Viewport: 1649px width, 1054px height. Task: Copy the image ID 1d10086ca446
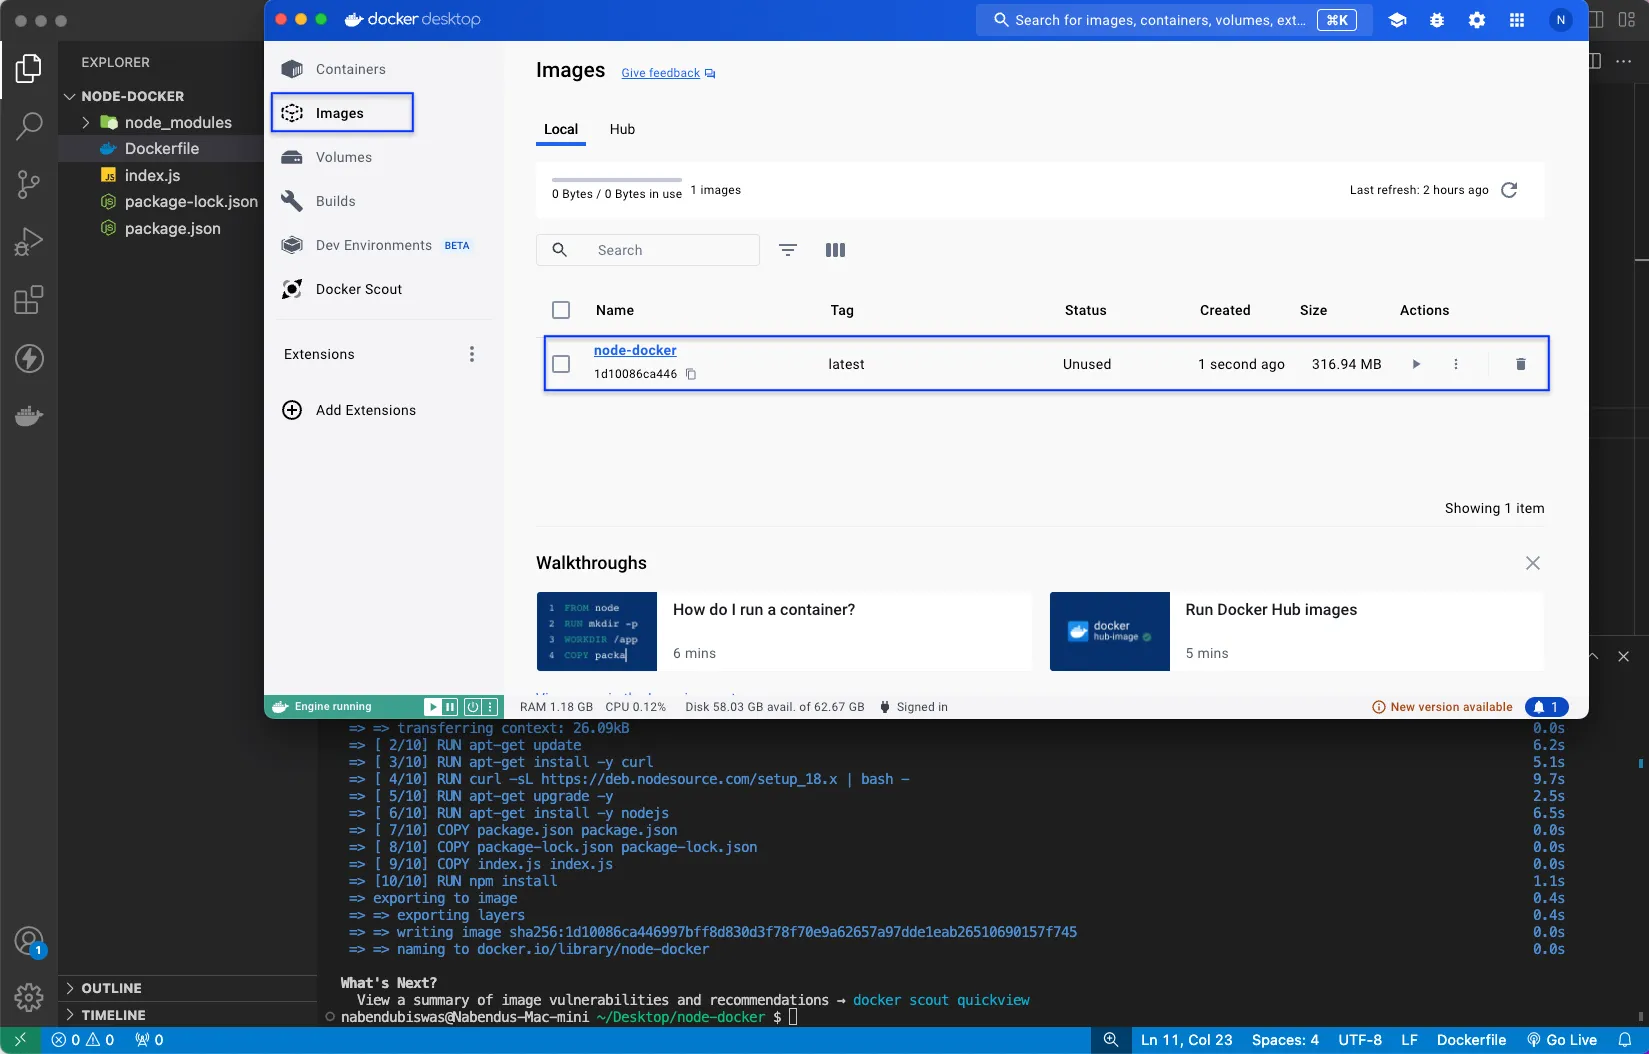pyautogui.click(x=691, y=374)
